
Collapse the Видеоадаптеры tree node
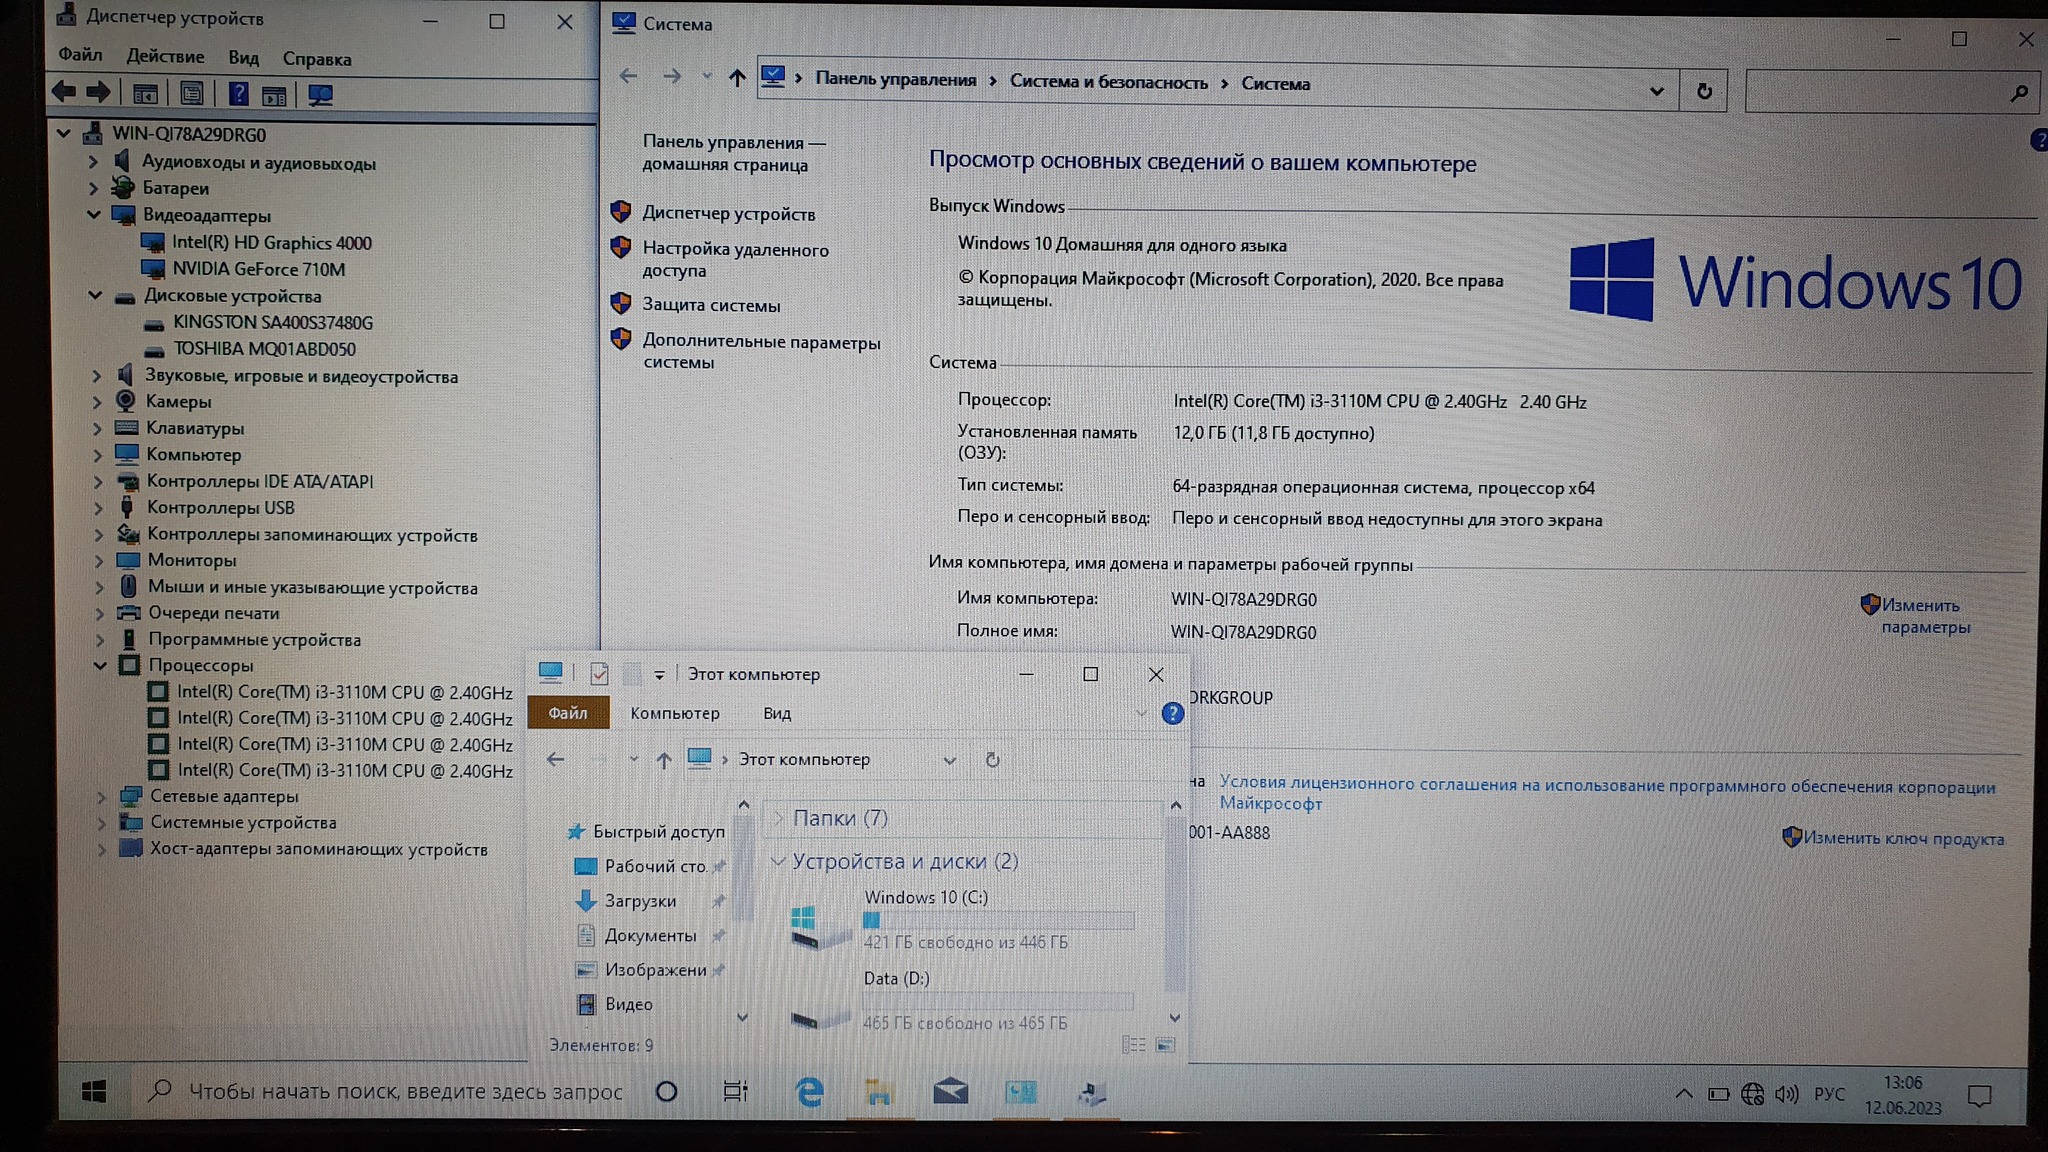(x=94, y=214)
